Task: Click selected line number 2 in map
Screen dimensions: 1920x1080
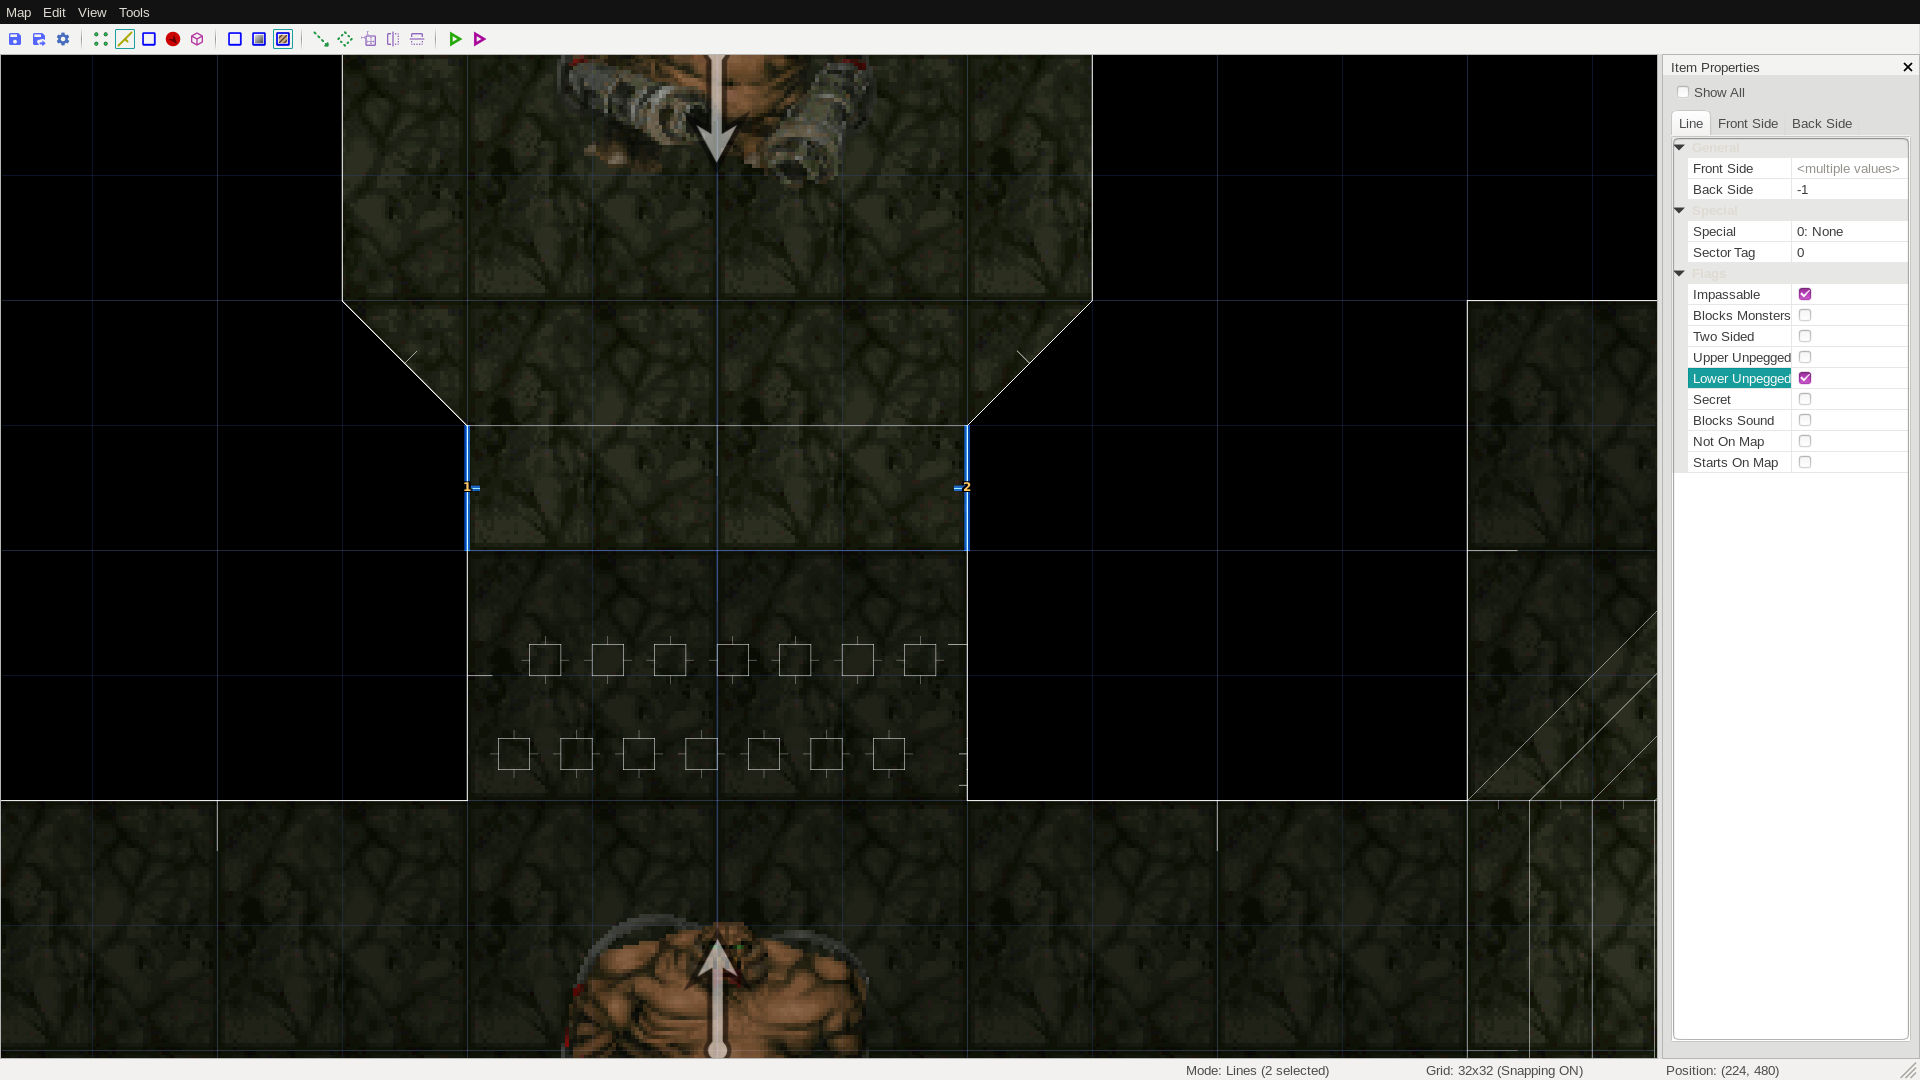Action: pyautogui.click(x=966, y=487)
